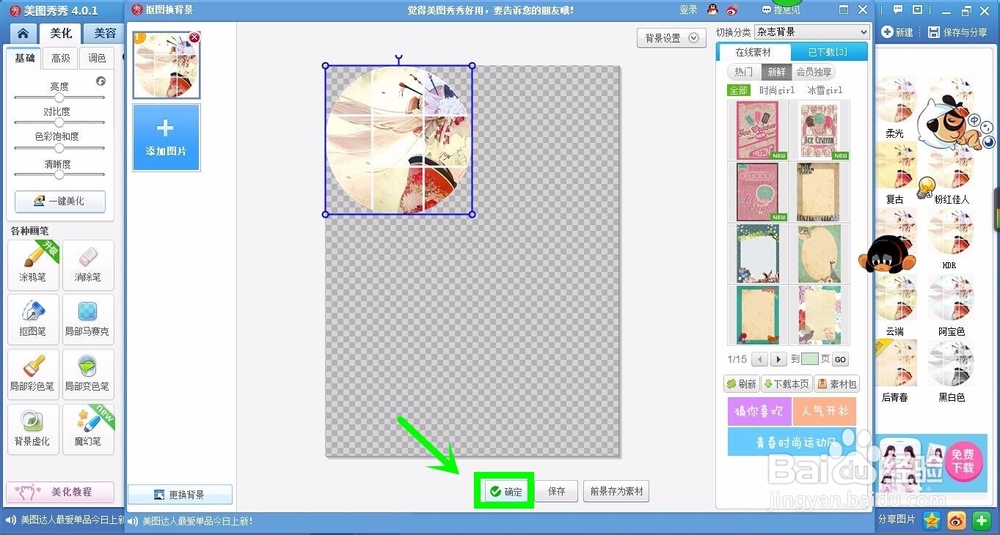Apply the 阿宝色 effect thumbnail
Screen dimensions: 1000x535
950,299
